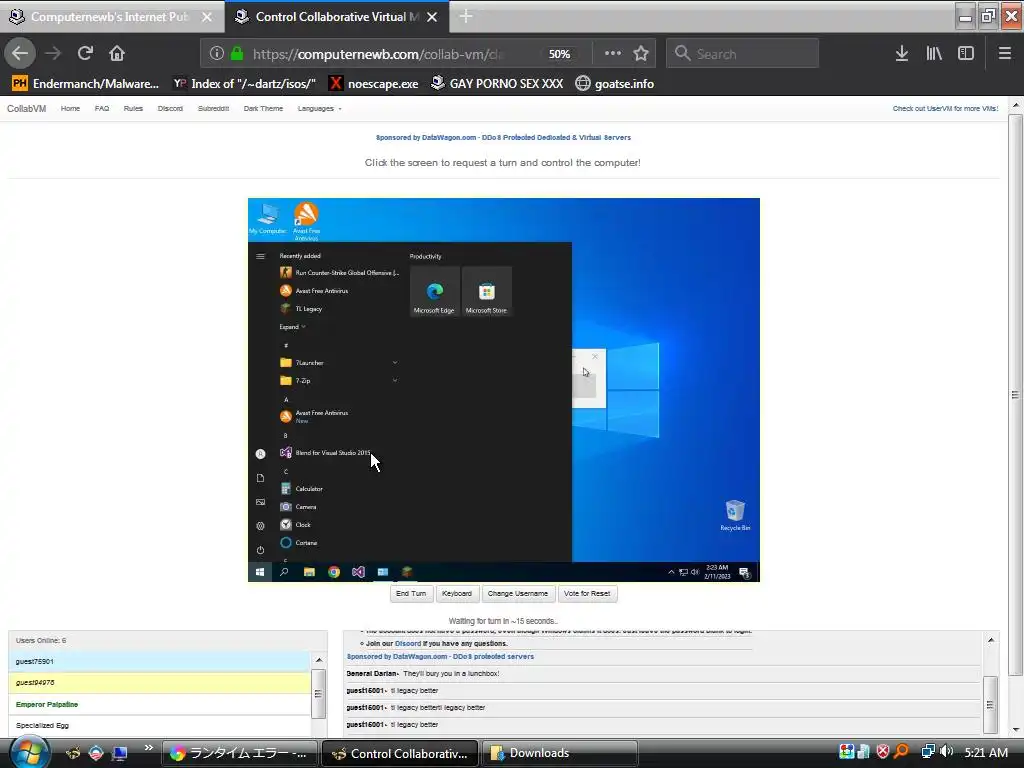
Task: Open File Explorer in the VM taskbar
Action: (x=310, y=572)
